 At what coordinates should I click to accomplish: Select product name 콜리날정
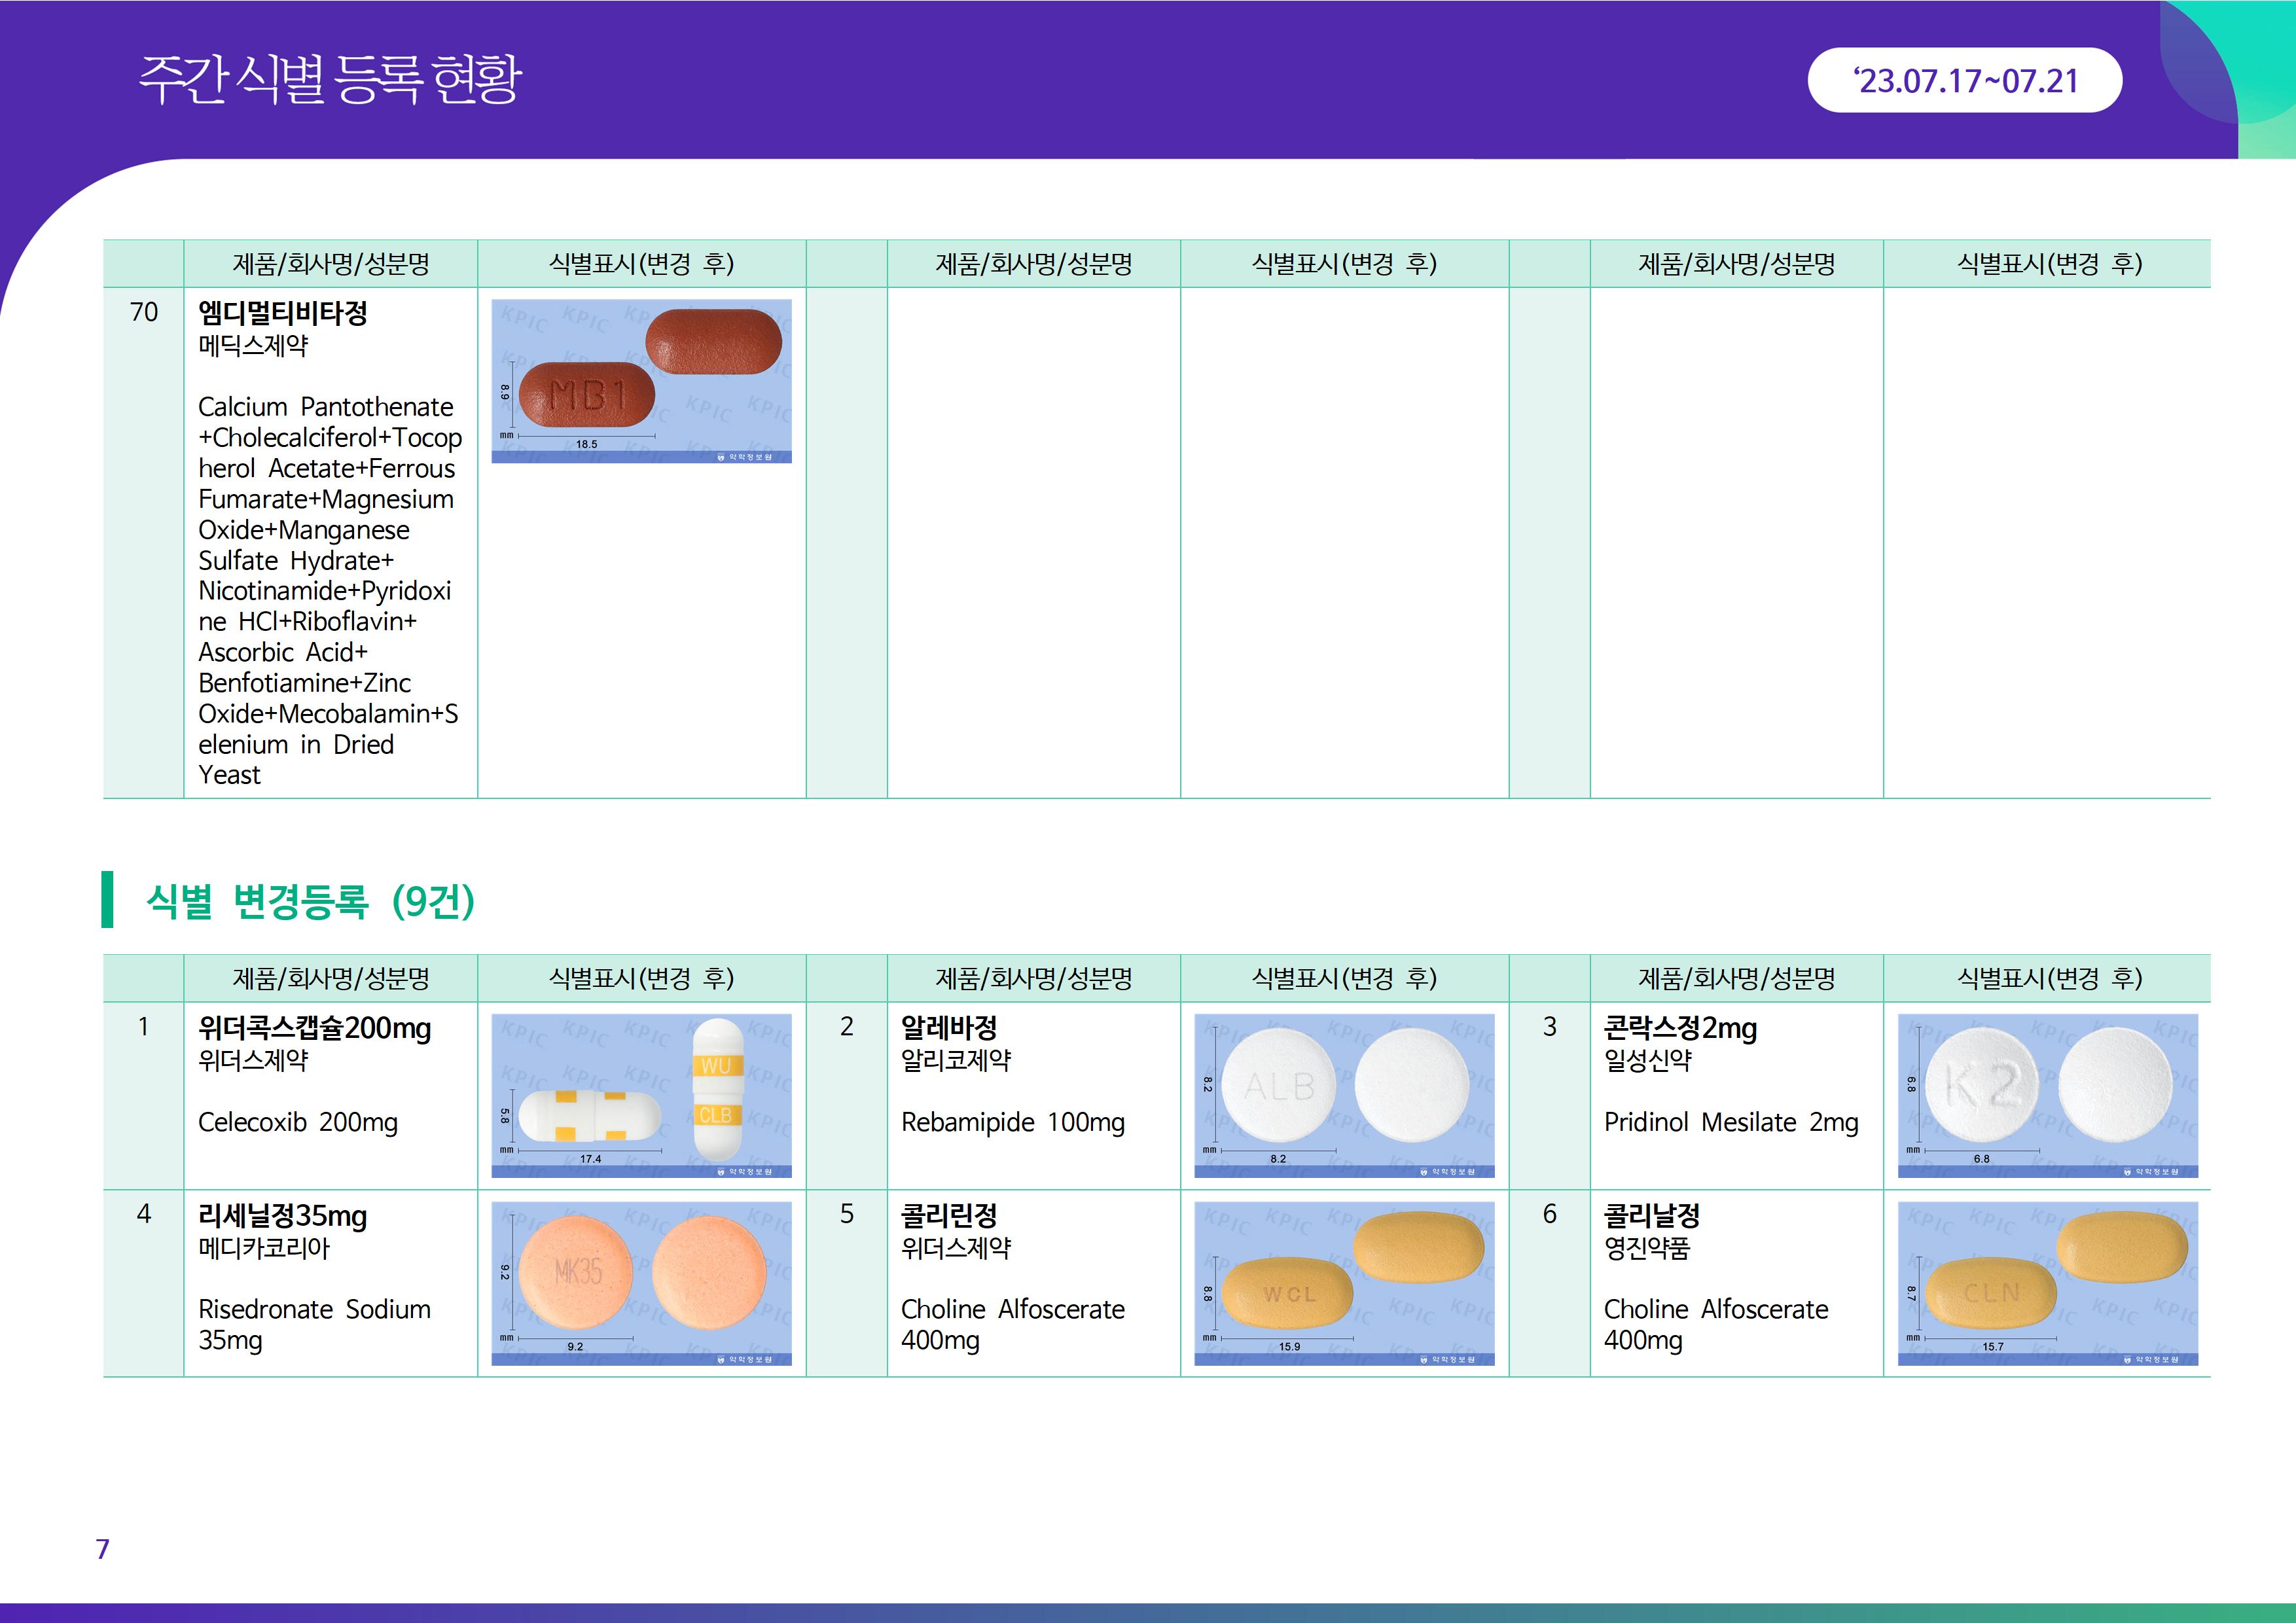coord(1652,1215)
